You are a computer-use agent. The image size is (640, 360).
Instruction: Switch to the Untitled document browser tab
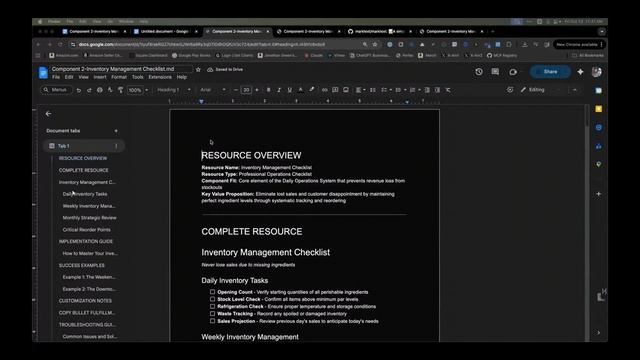point(165,31)
